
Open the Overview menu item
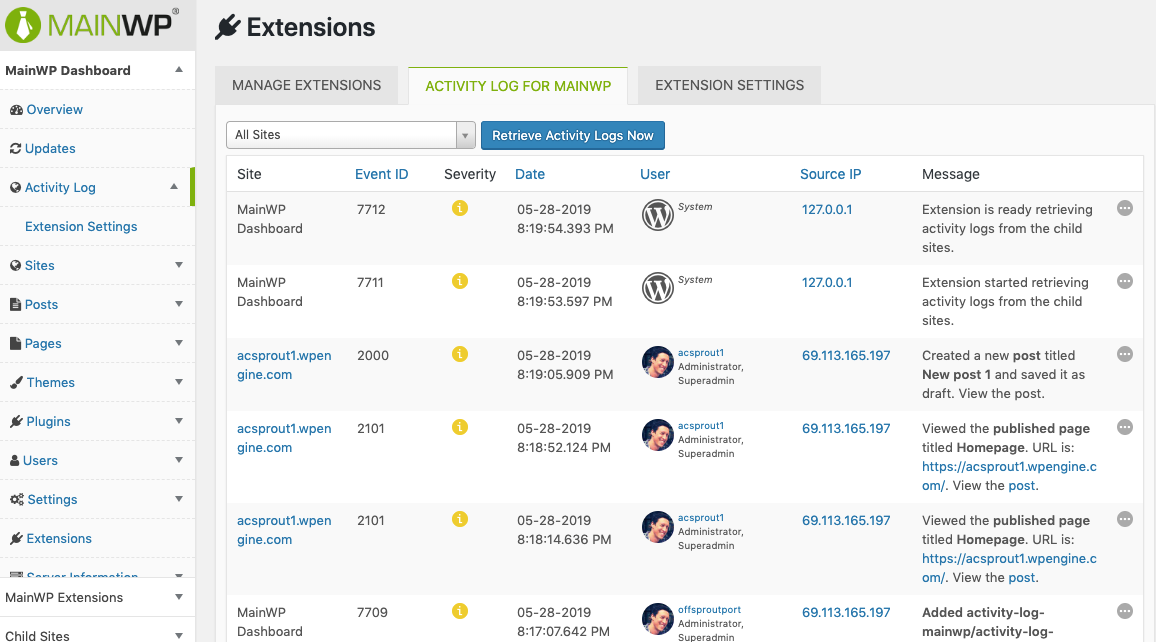55,109
